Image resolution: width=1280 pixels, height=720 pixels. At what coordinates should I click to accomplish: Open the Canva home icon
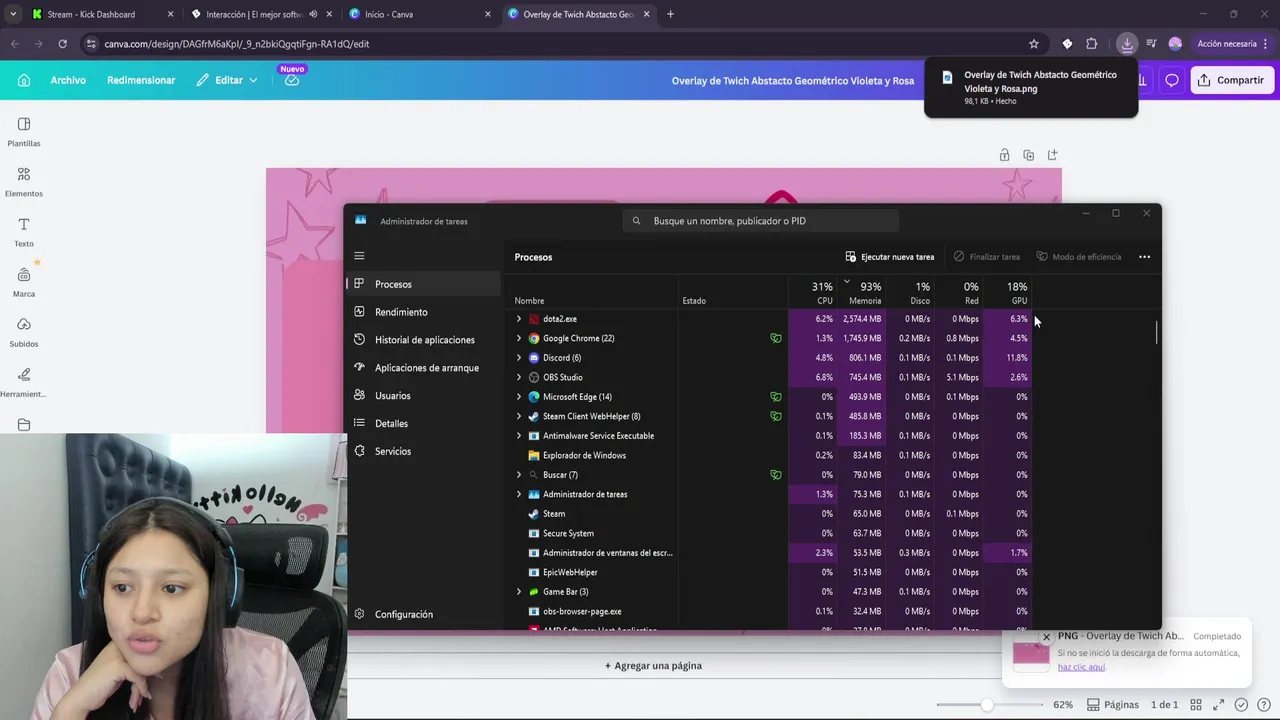pyautogui.click(x=24, y=80)
